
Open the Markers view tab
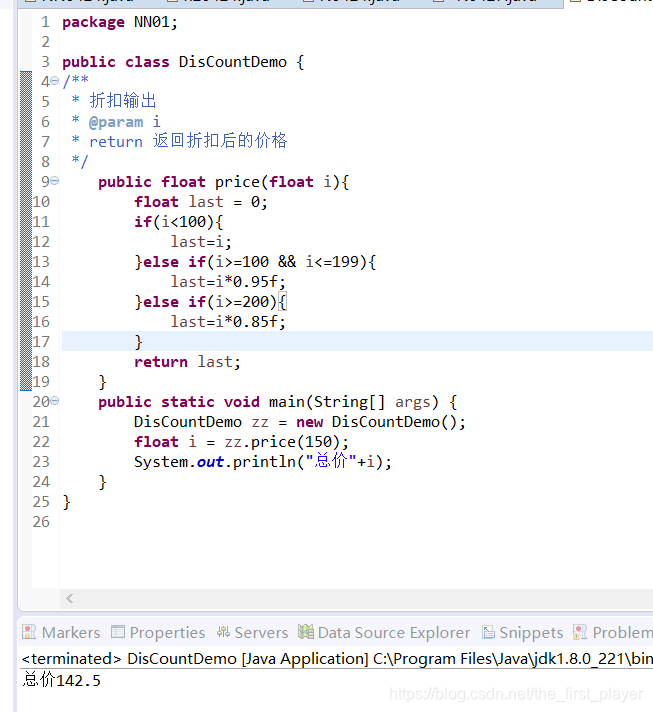tap(61, 632)
